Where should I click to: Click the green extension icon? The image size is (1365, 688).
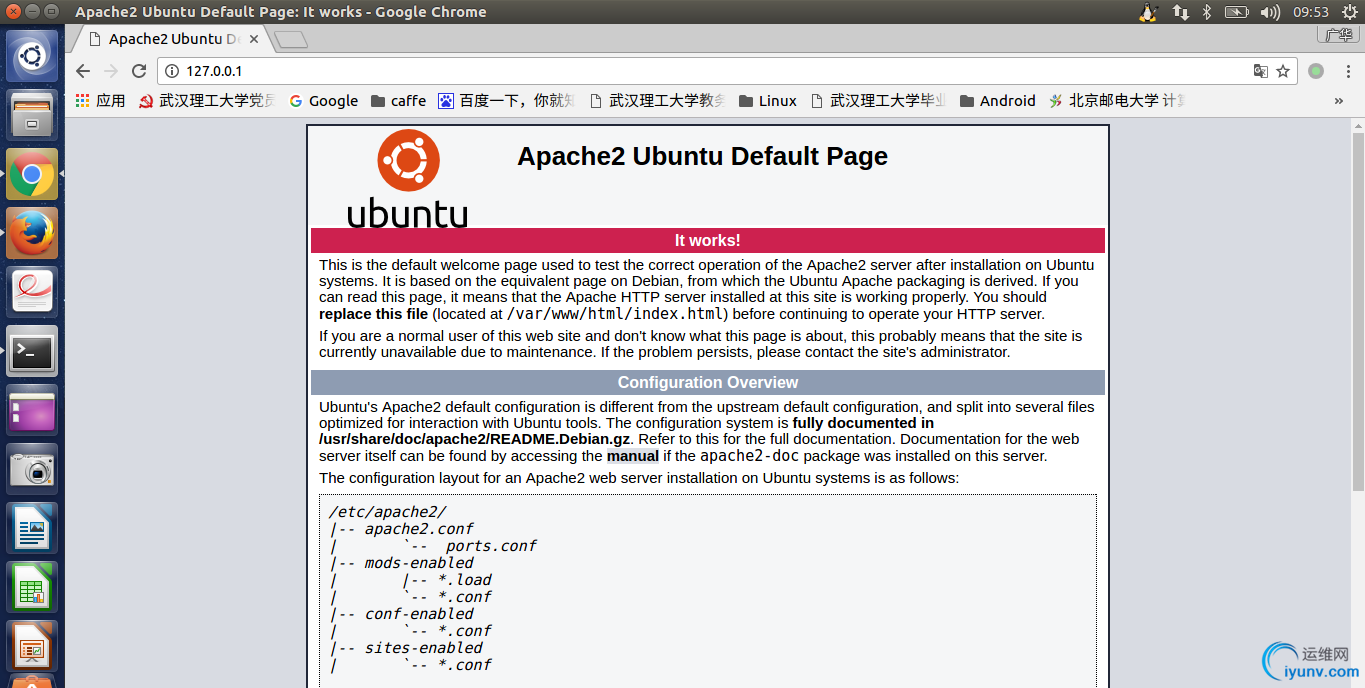1316,71
